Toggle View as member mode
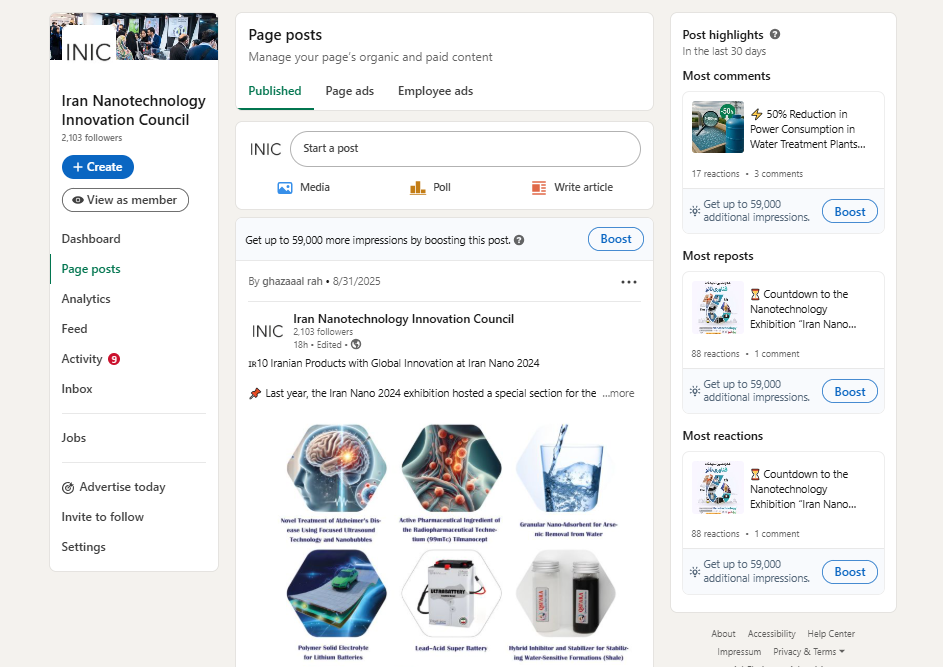This screenshot has height=667, width=943. 125,200
